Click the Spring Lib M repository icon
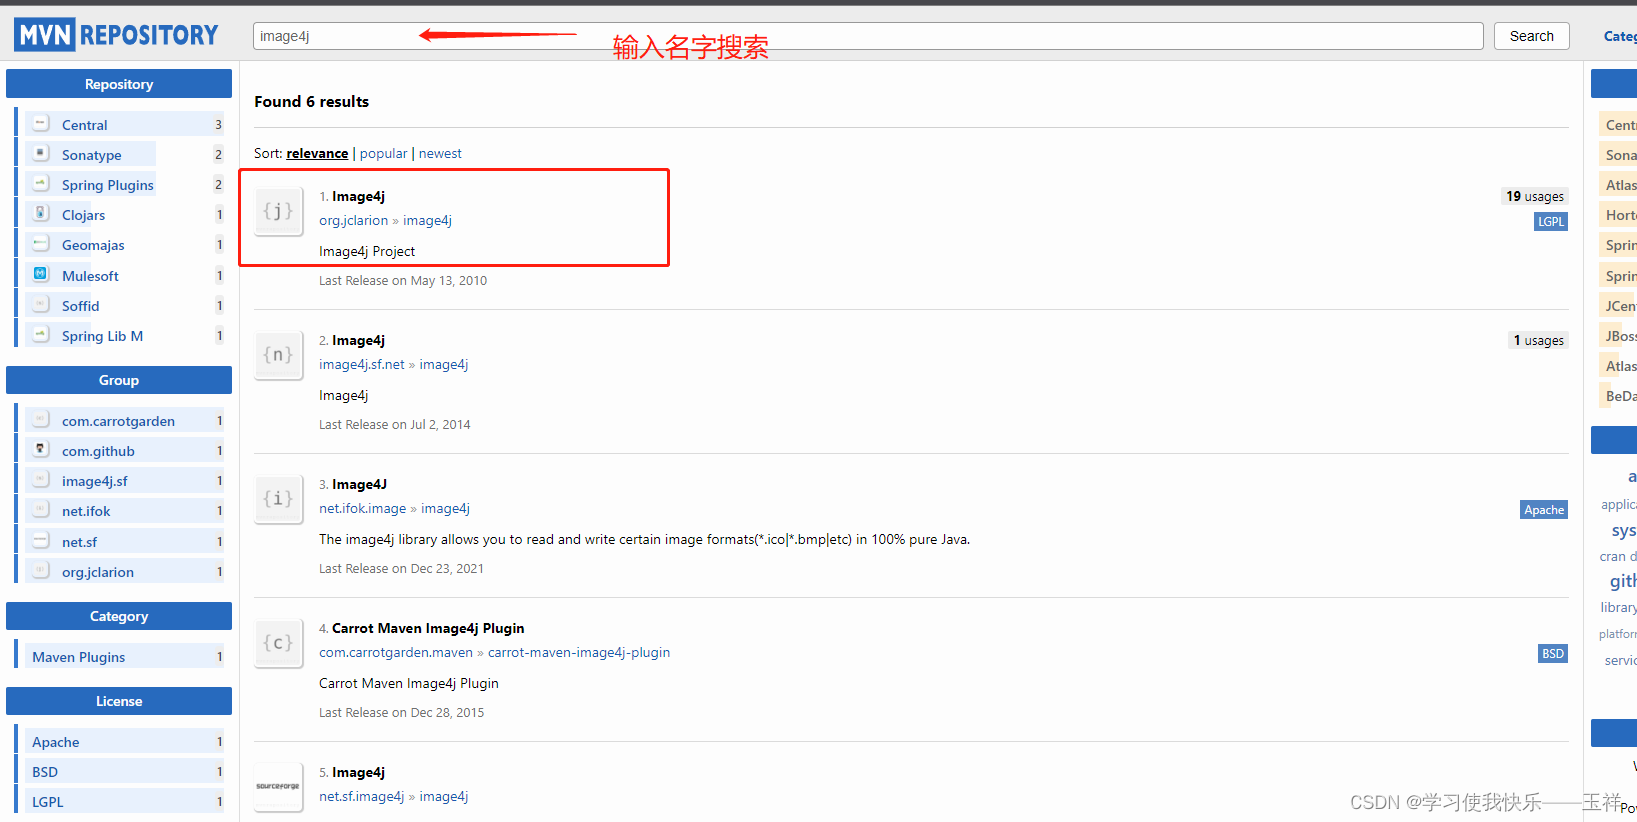The height and width of the screenshot is (822, 1637). [x=41, y=334]
